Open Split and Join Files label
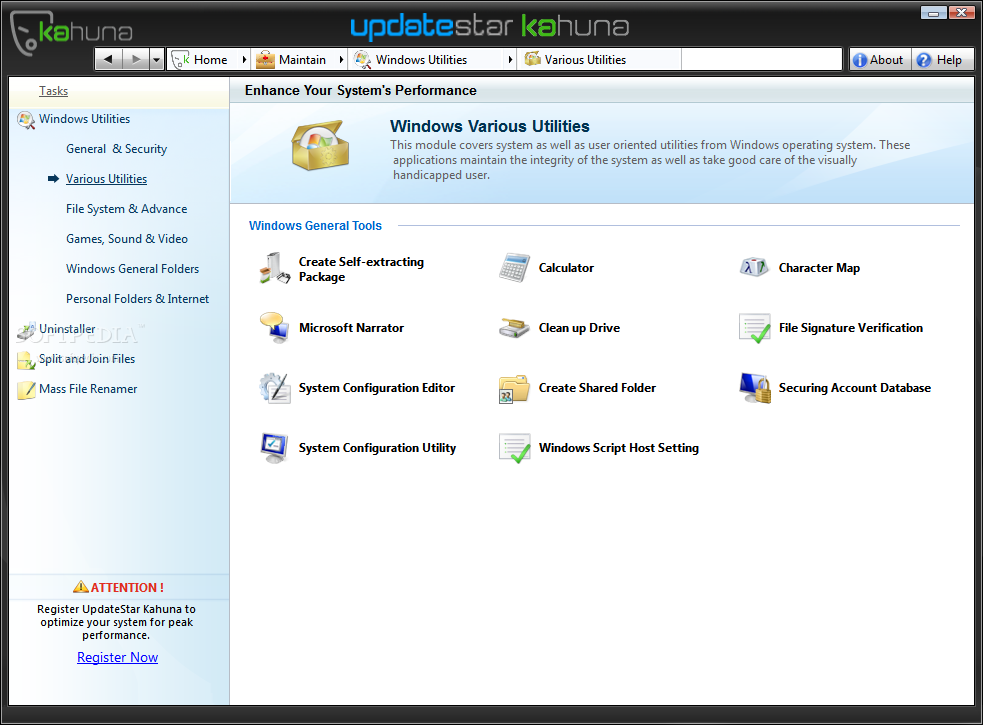Viewport: 983px width, 725px height. tap(87, 359)
